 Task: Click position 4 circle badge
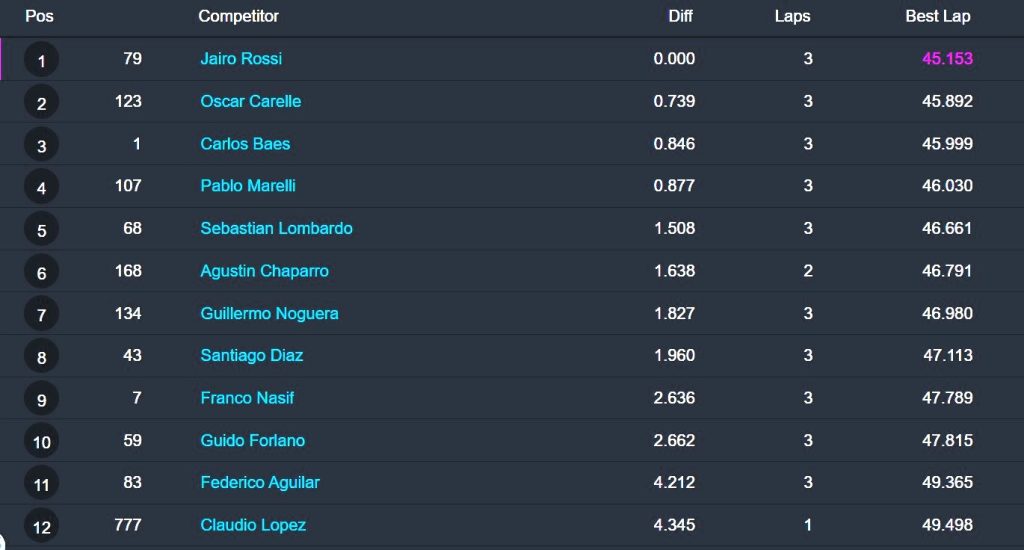[41, 187]
